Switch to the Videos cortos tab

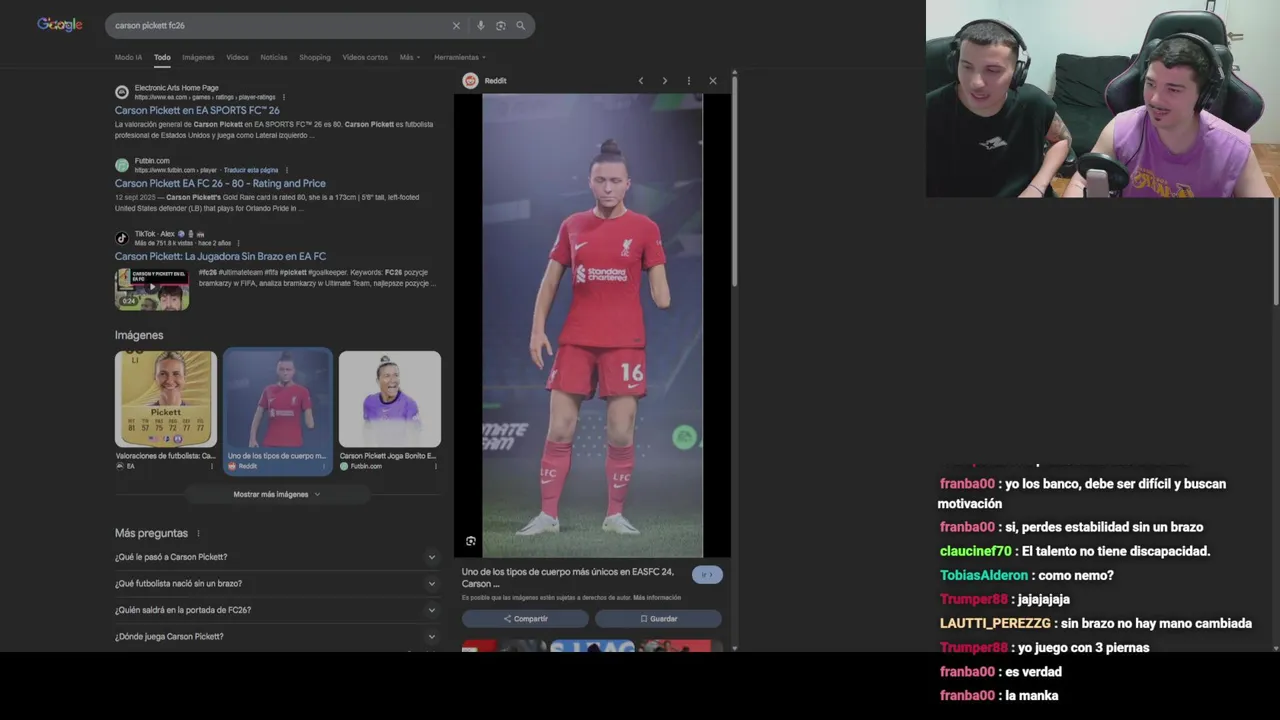tap(365, 57)
